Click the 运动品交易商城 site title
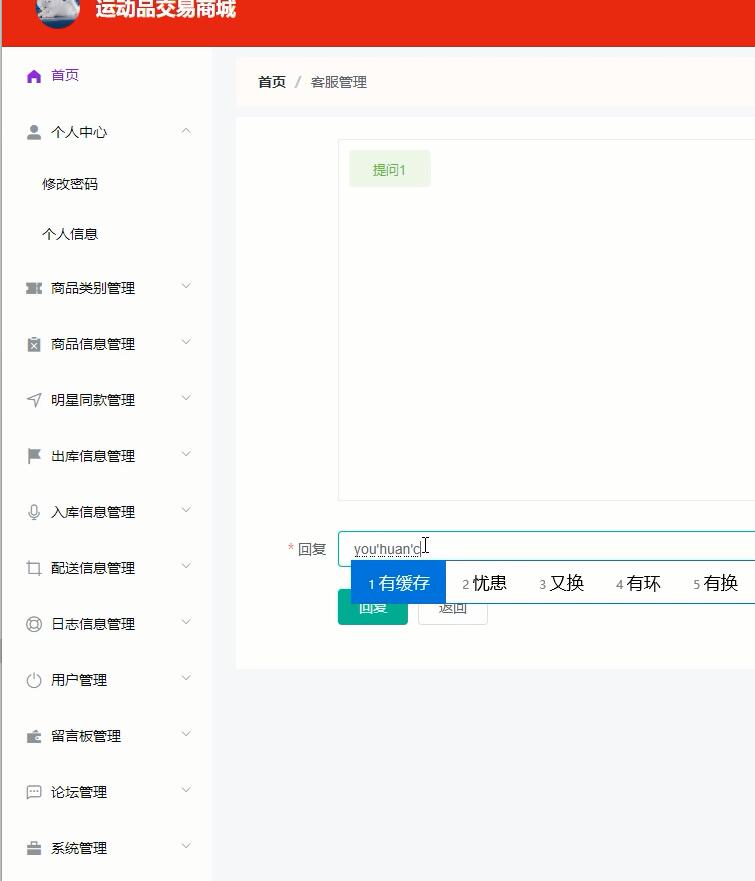The height and width of the screenshot is (881, 755). point(166,9)
